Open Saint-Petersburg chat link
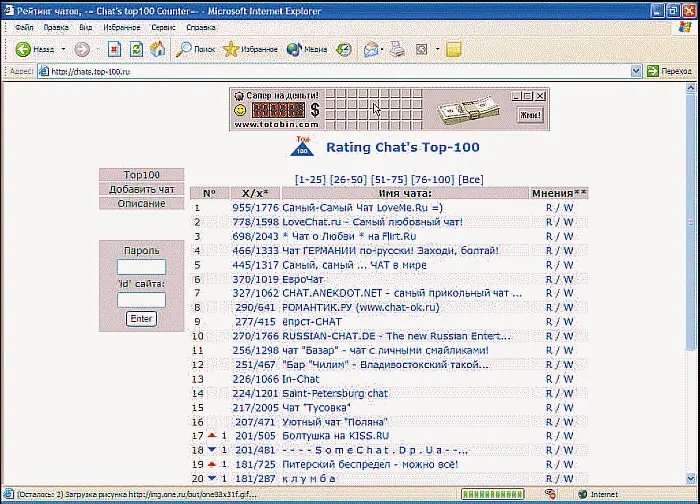 (x=335, y=393)
